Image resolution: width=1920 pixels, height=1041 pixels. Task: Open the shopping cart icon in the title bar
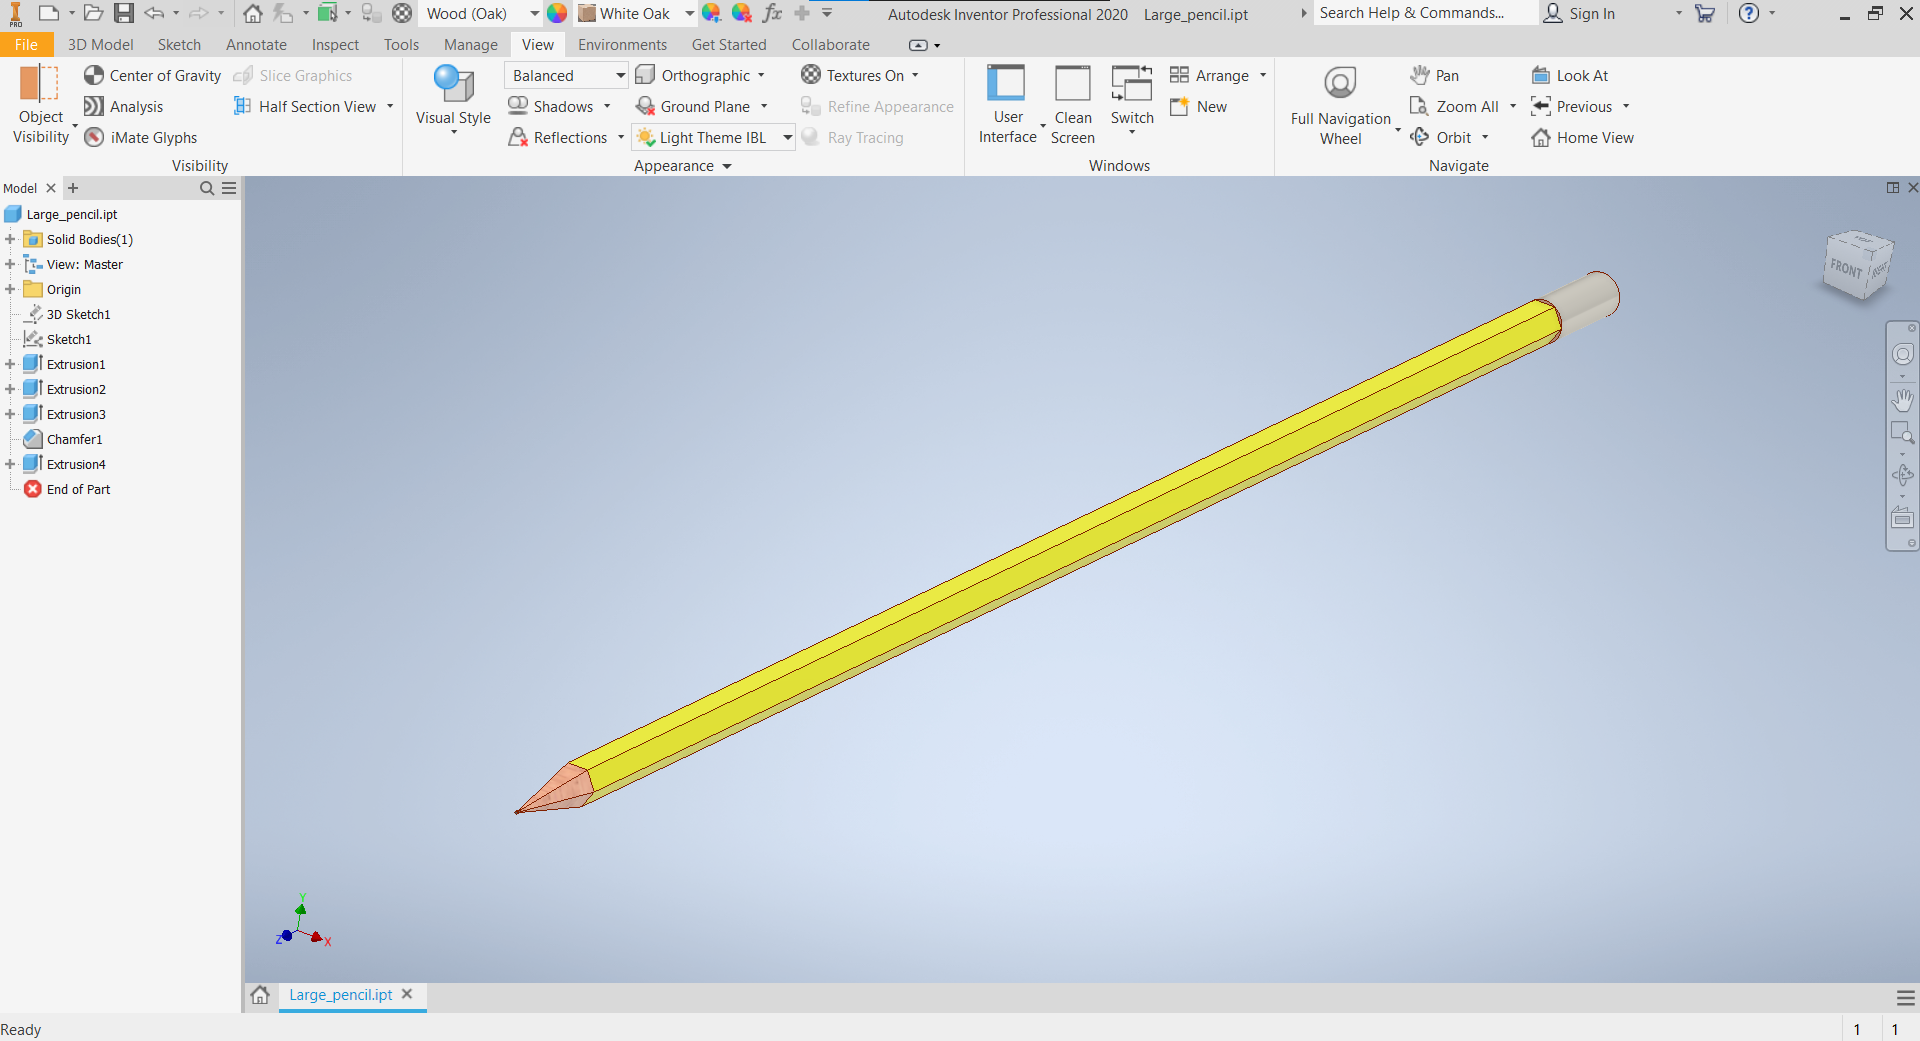(1705, 13)
